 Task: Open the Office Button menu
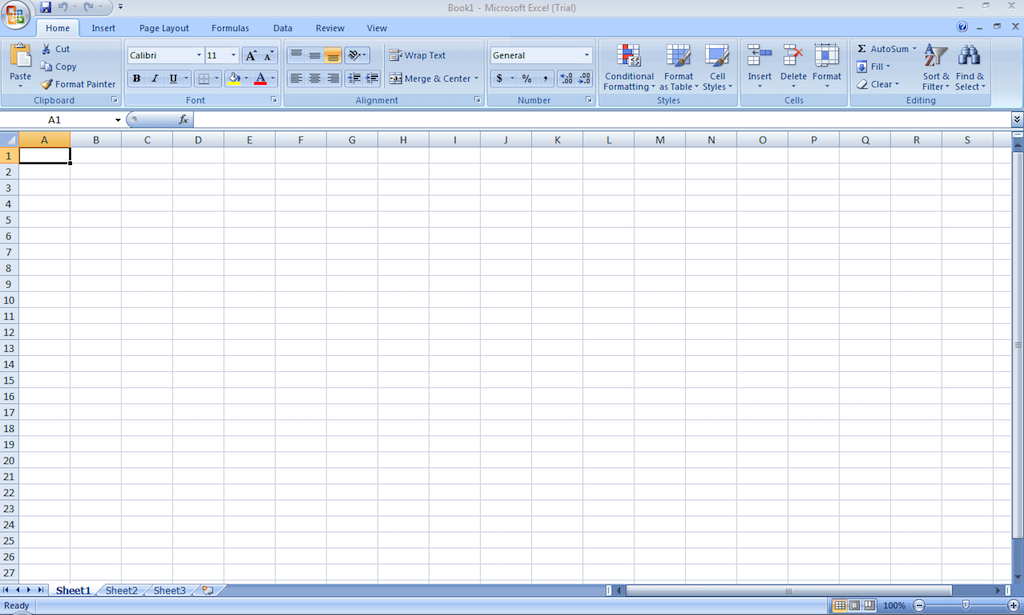(14, 14)
